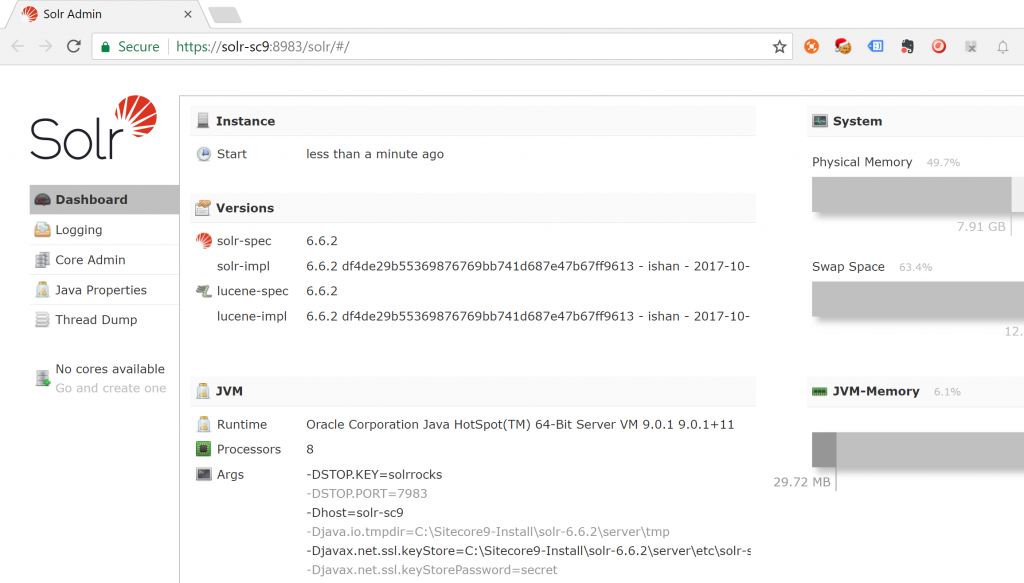Open the Dashboard menu item
1024x583 pixels.
coord(104,200)
